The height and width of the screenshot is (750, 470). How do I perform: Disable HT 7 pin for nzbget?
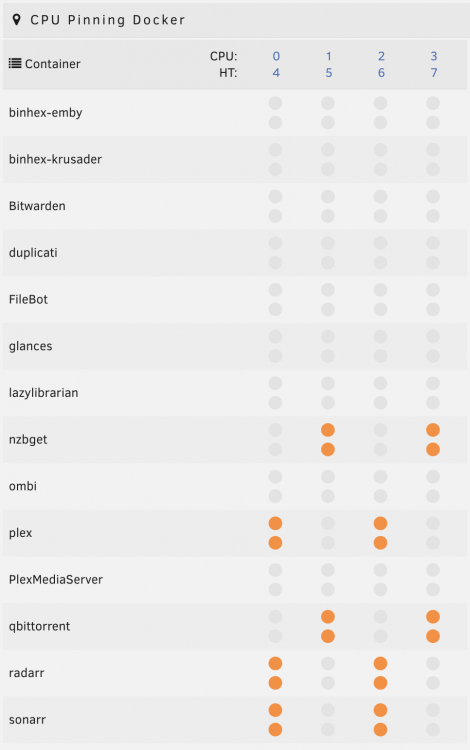pyautogui.click(x=433, y=450)
